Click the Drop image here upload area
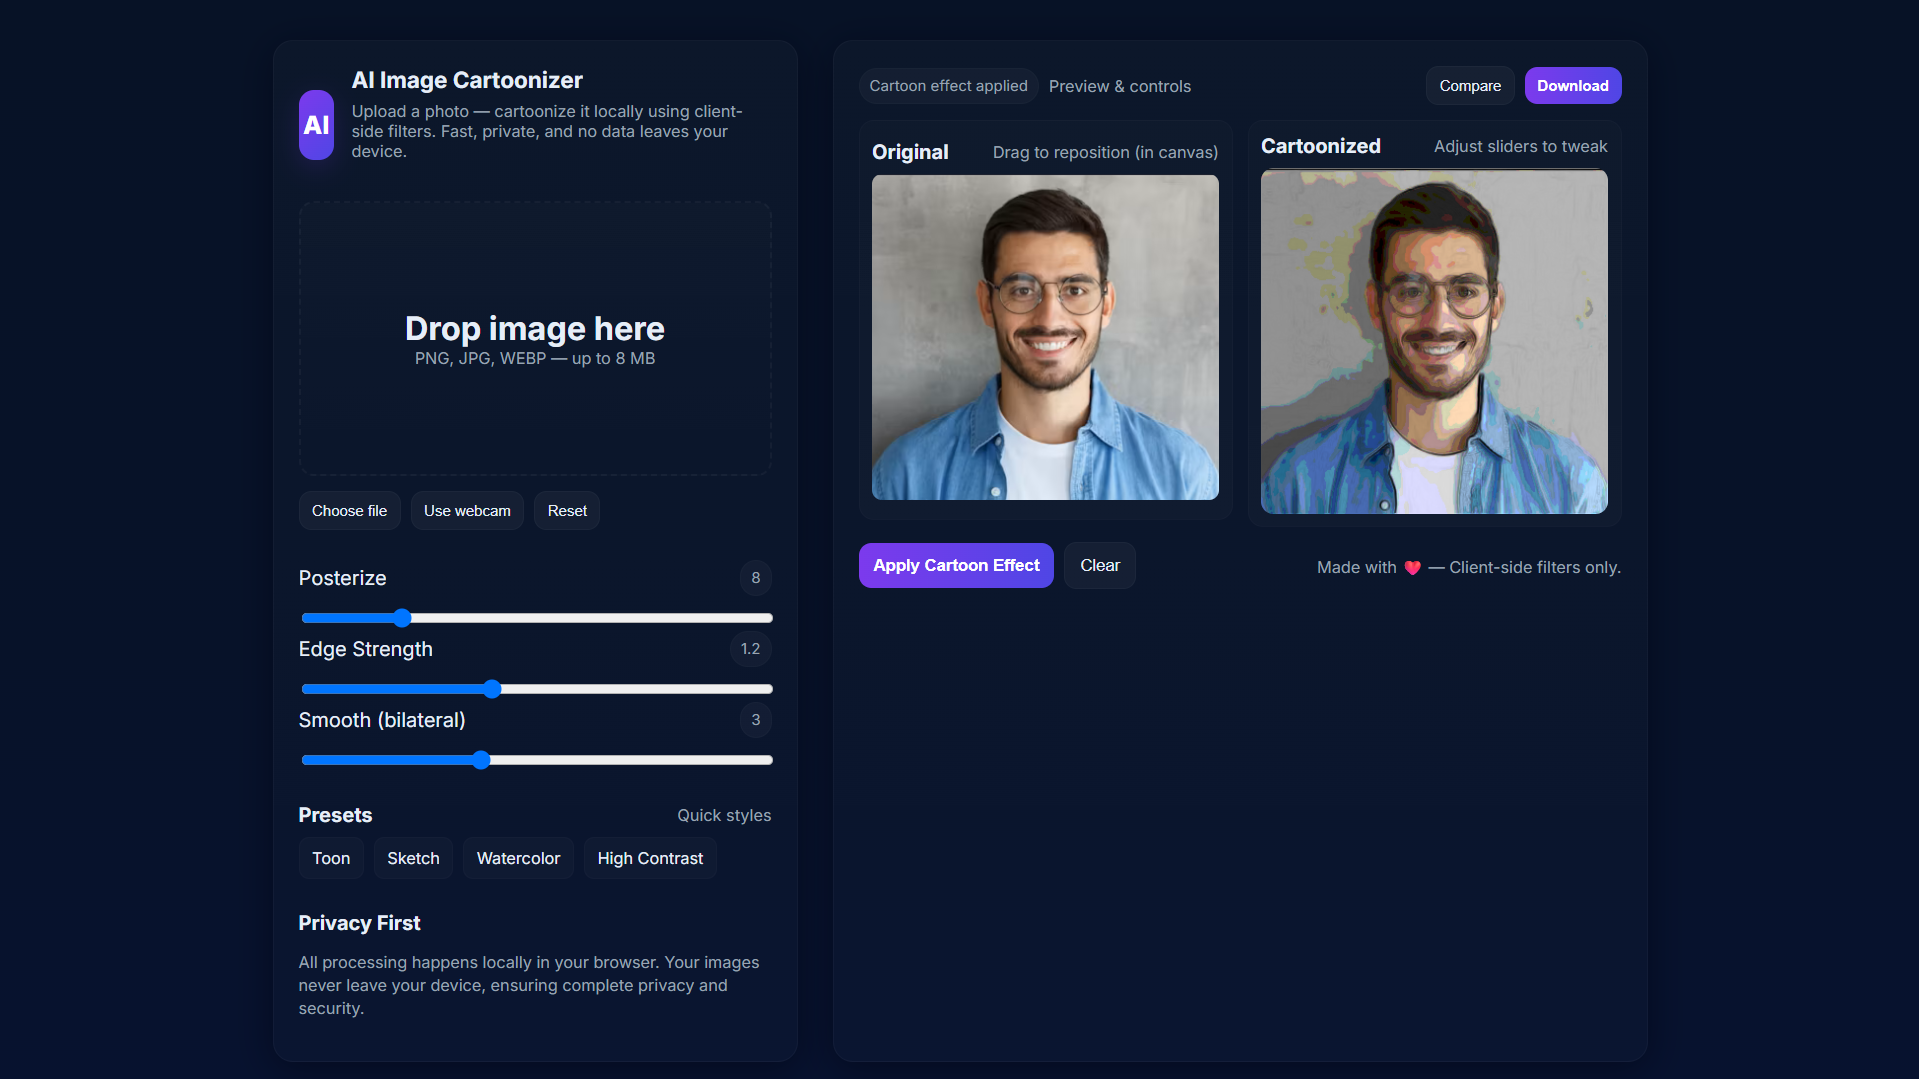 pos(535,339)
